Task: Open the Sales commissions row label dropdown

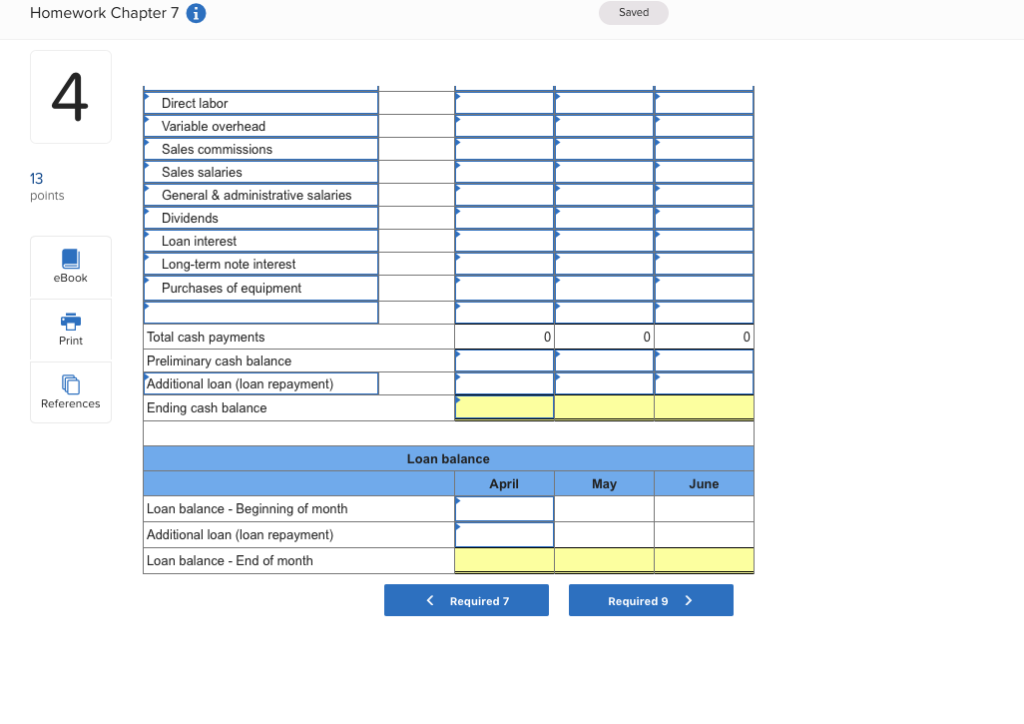Action: (x=261, y=149)
